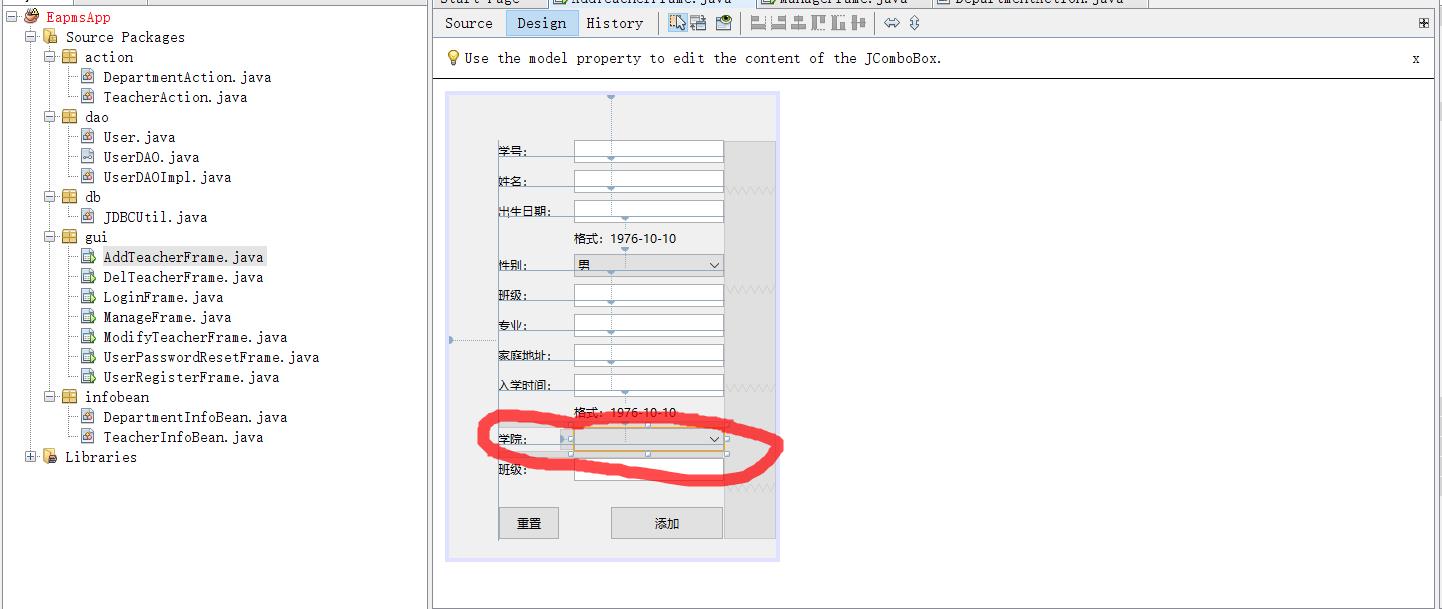The height and width of the screenshot is (609, 1442).
Task: Select ModifyTeacherFrame.java in the tree
Action: (195, 337)
